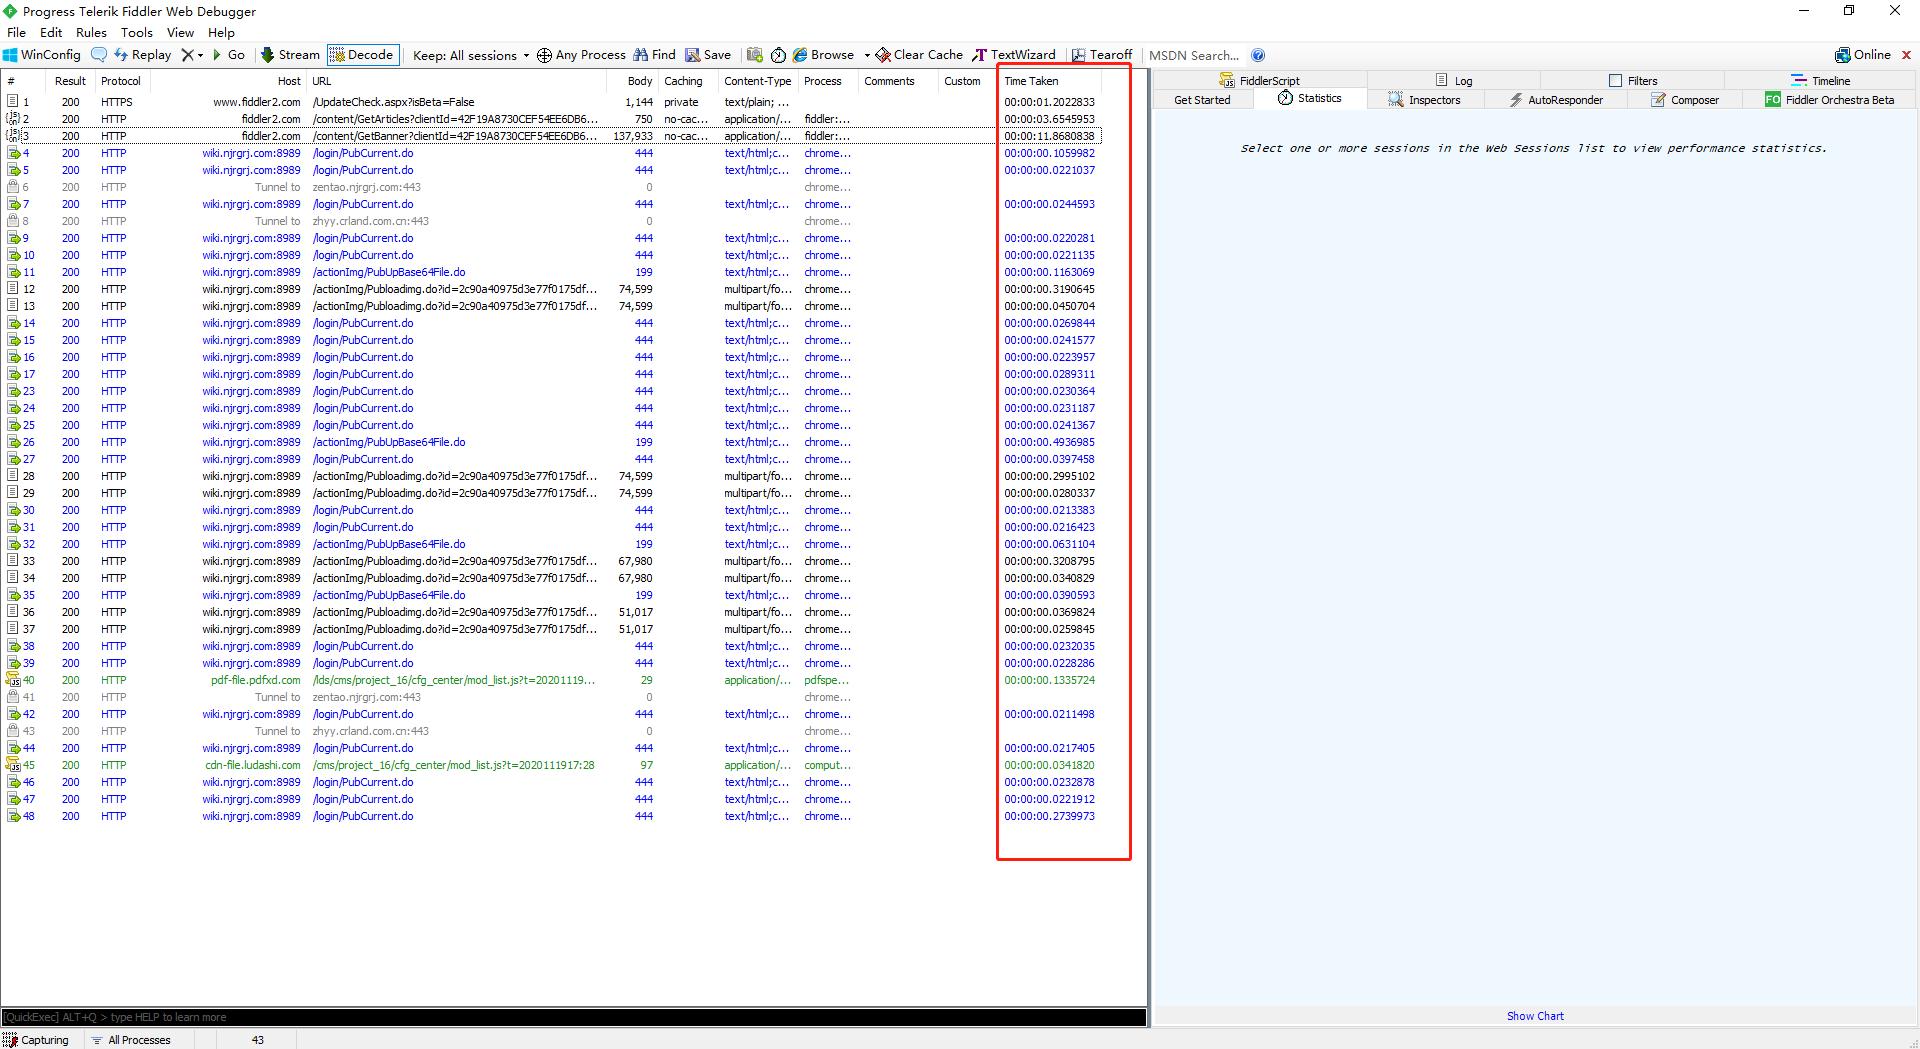Image resolution: width=1920 pixels, height=1049 pixels.
Task: Open the Composer tab
Action: tap(1684, 100)
